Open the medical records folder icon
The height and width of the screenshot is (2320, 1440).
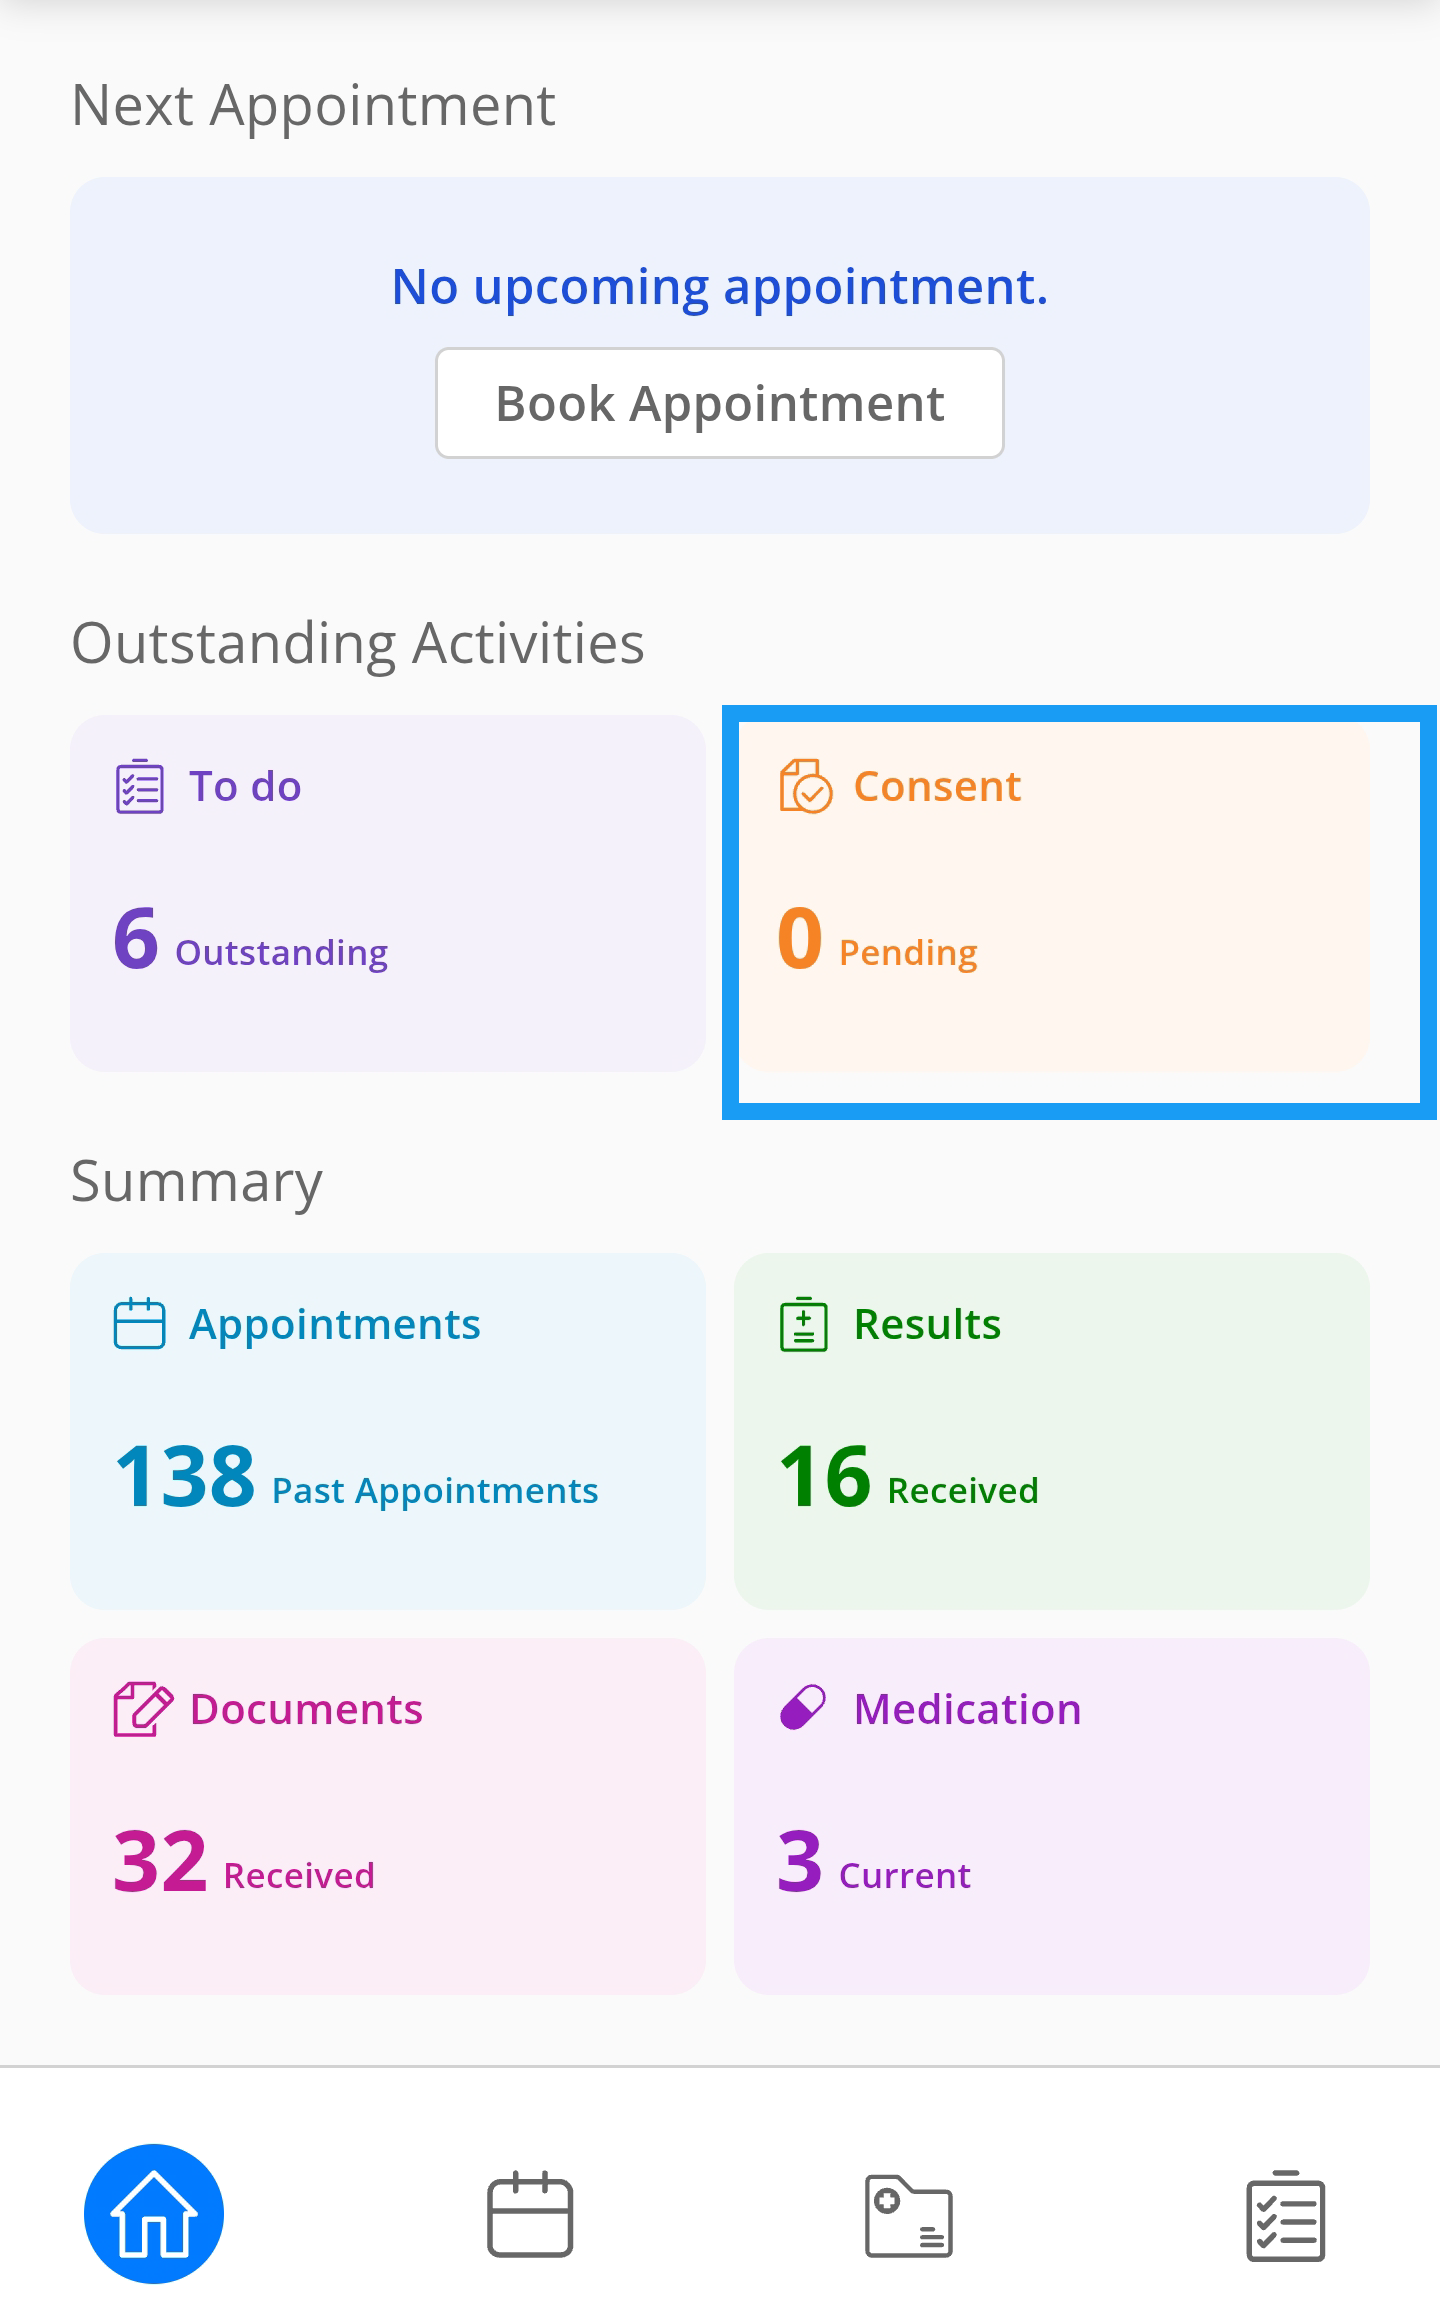pos(908,2216)
